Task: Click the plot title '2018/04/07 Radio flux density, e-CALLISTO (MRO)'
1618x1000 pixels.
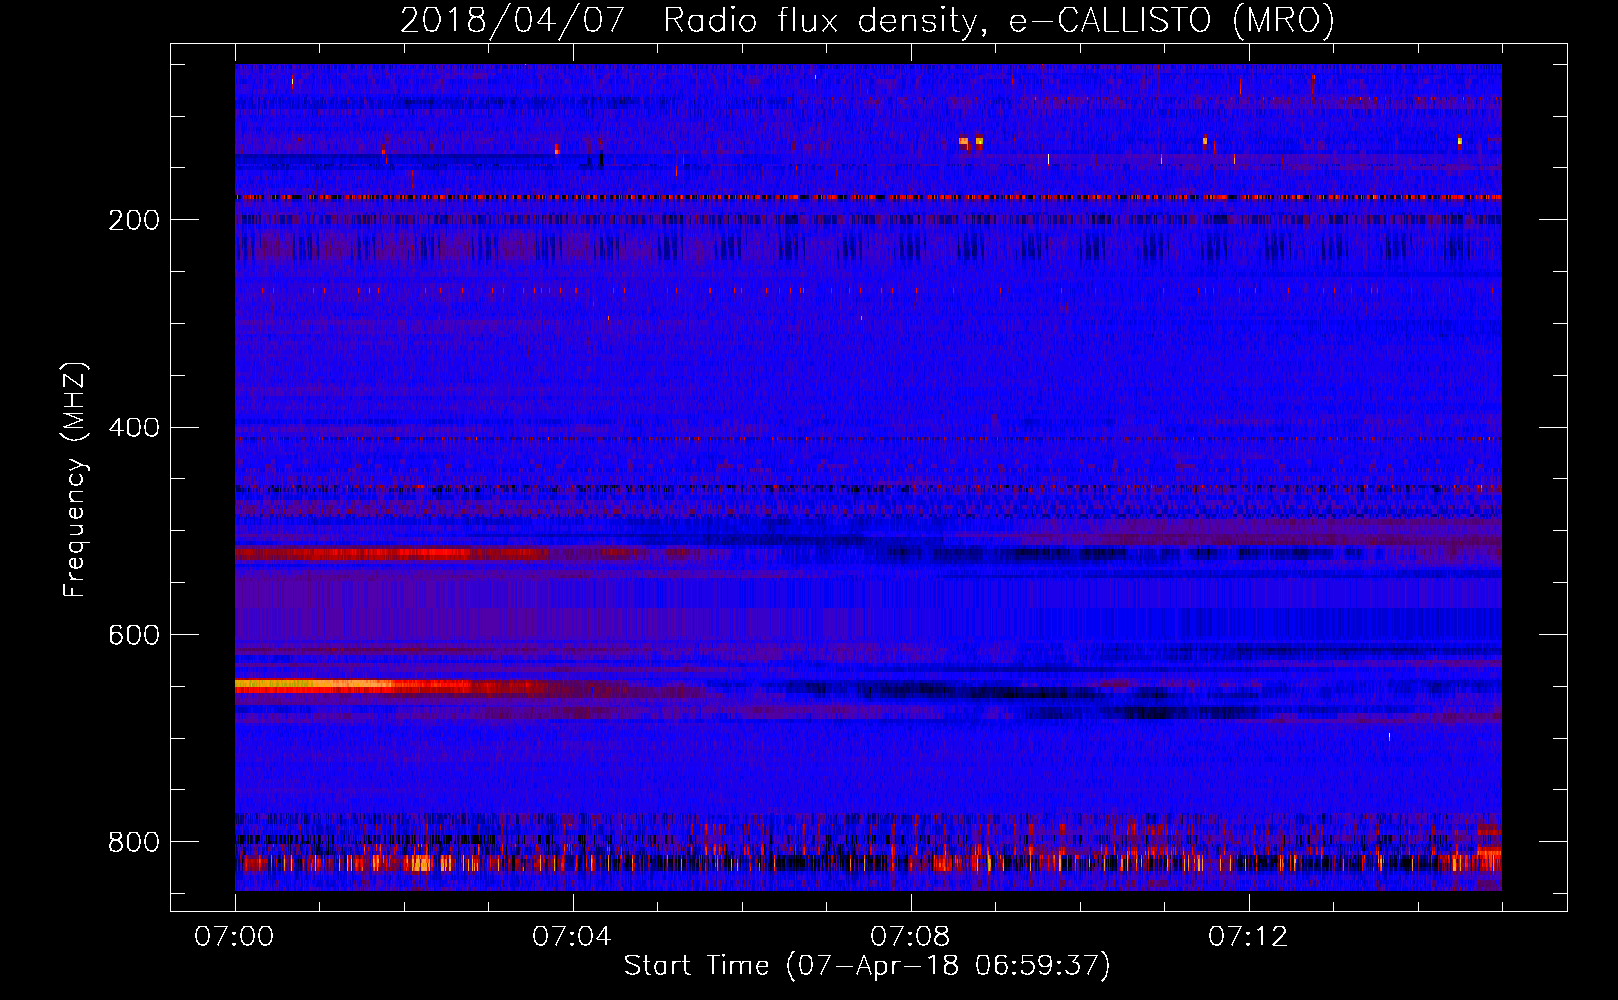Action: tap(867, 21)
